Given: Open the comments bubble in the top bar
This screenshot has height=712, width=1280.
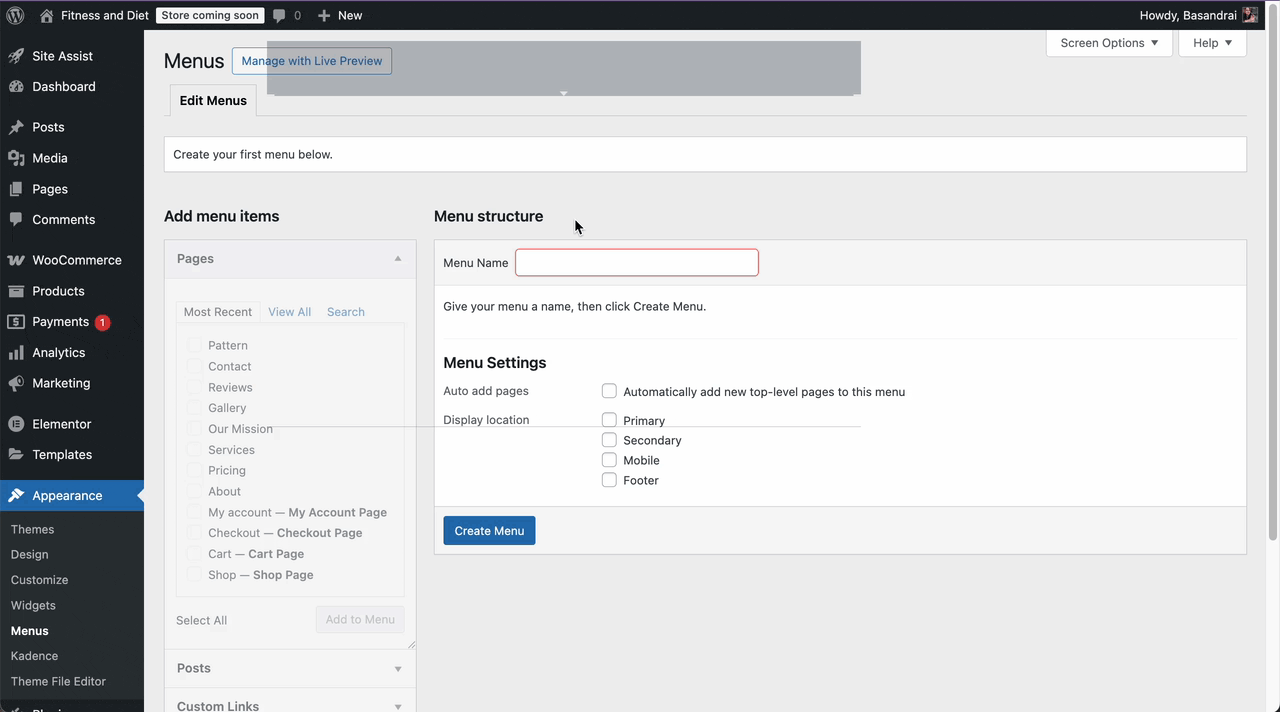Looking at the screenshot, I should coord(280,15).
